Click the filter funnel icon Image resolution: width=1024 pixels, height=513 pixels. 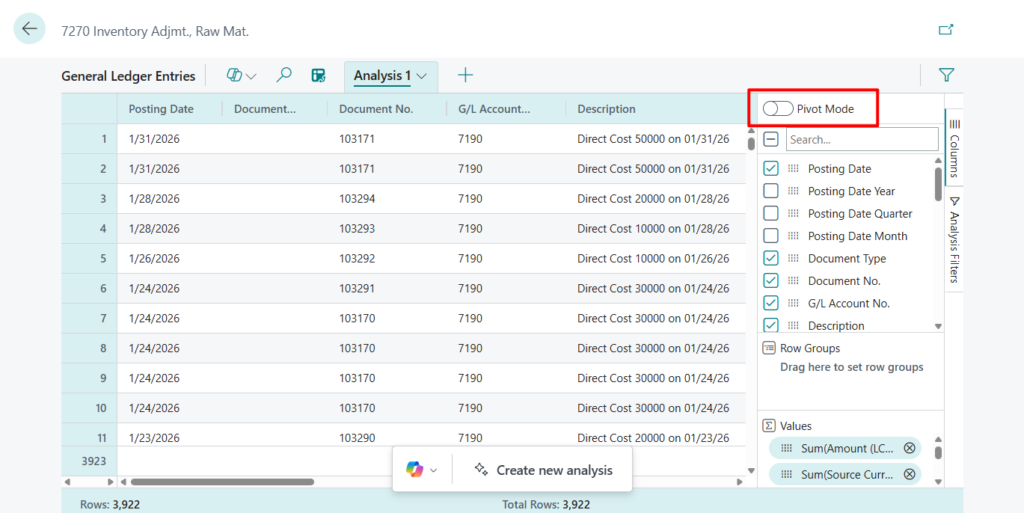coord(946,75)
